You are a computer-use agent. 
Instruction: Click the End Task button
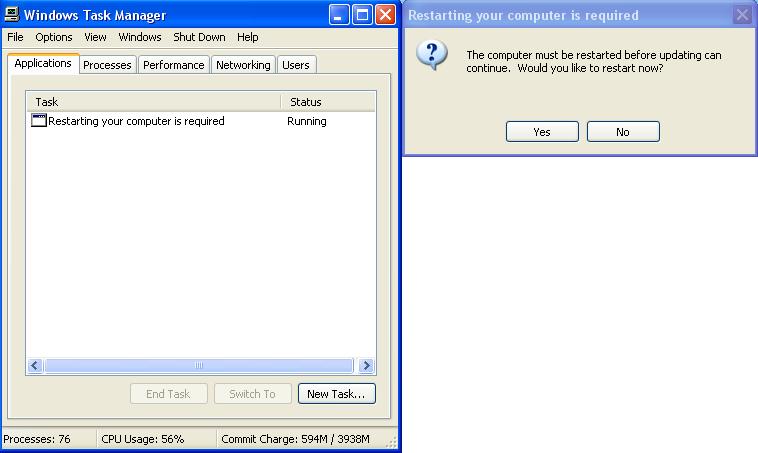tap(169, 394)
